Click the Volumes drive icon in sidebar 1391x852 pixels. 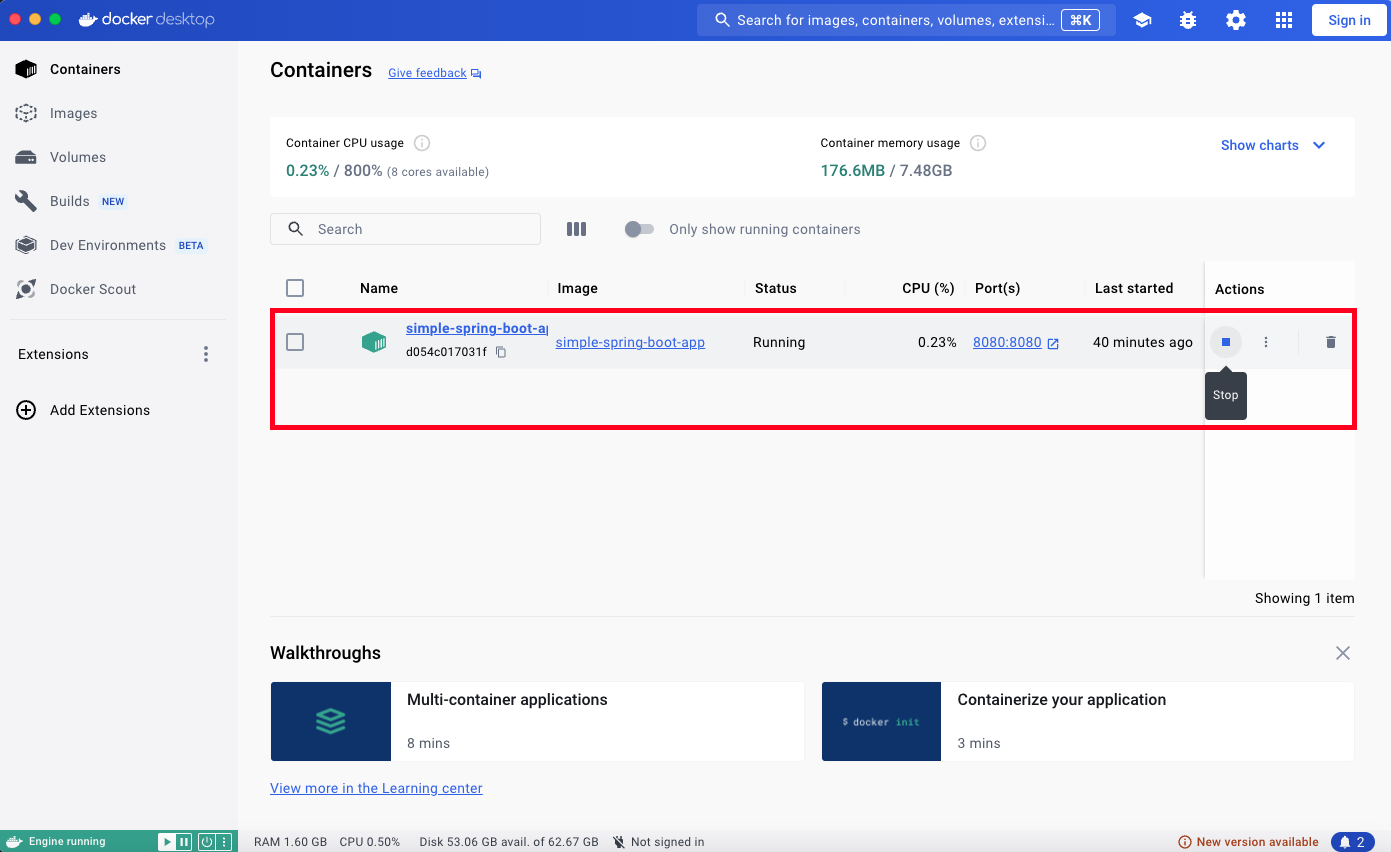click(26, 157)
